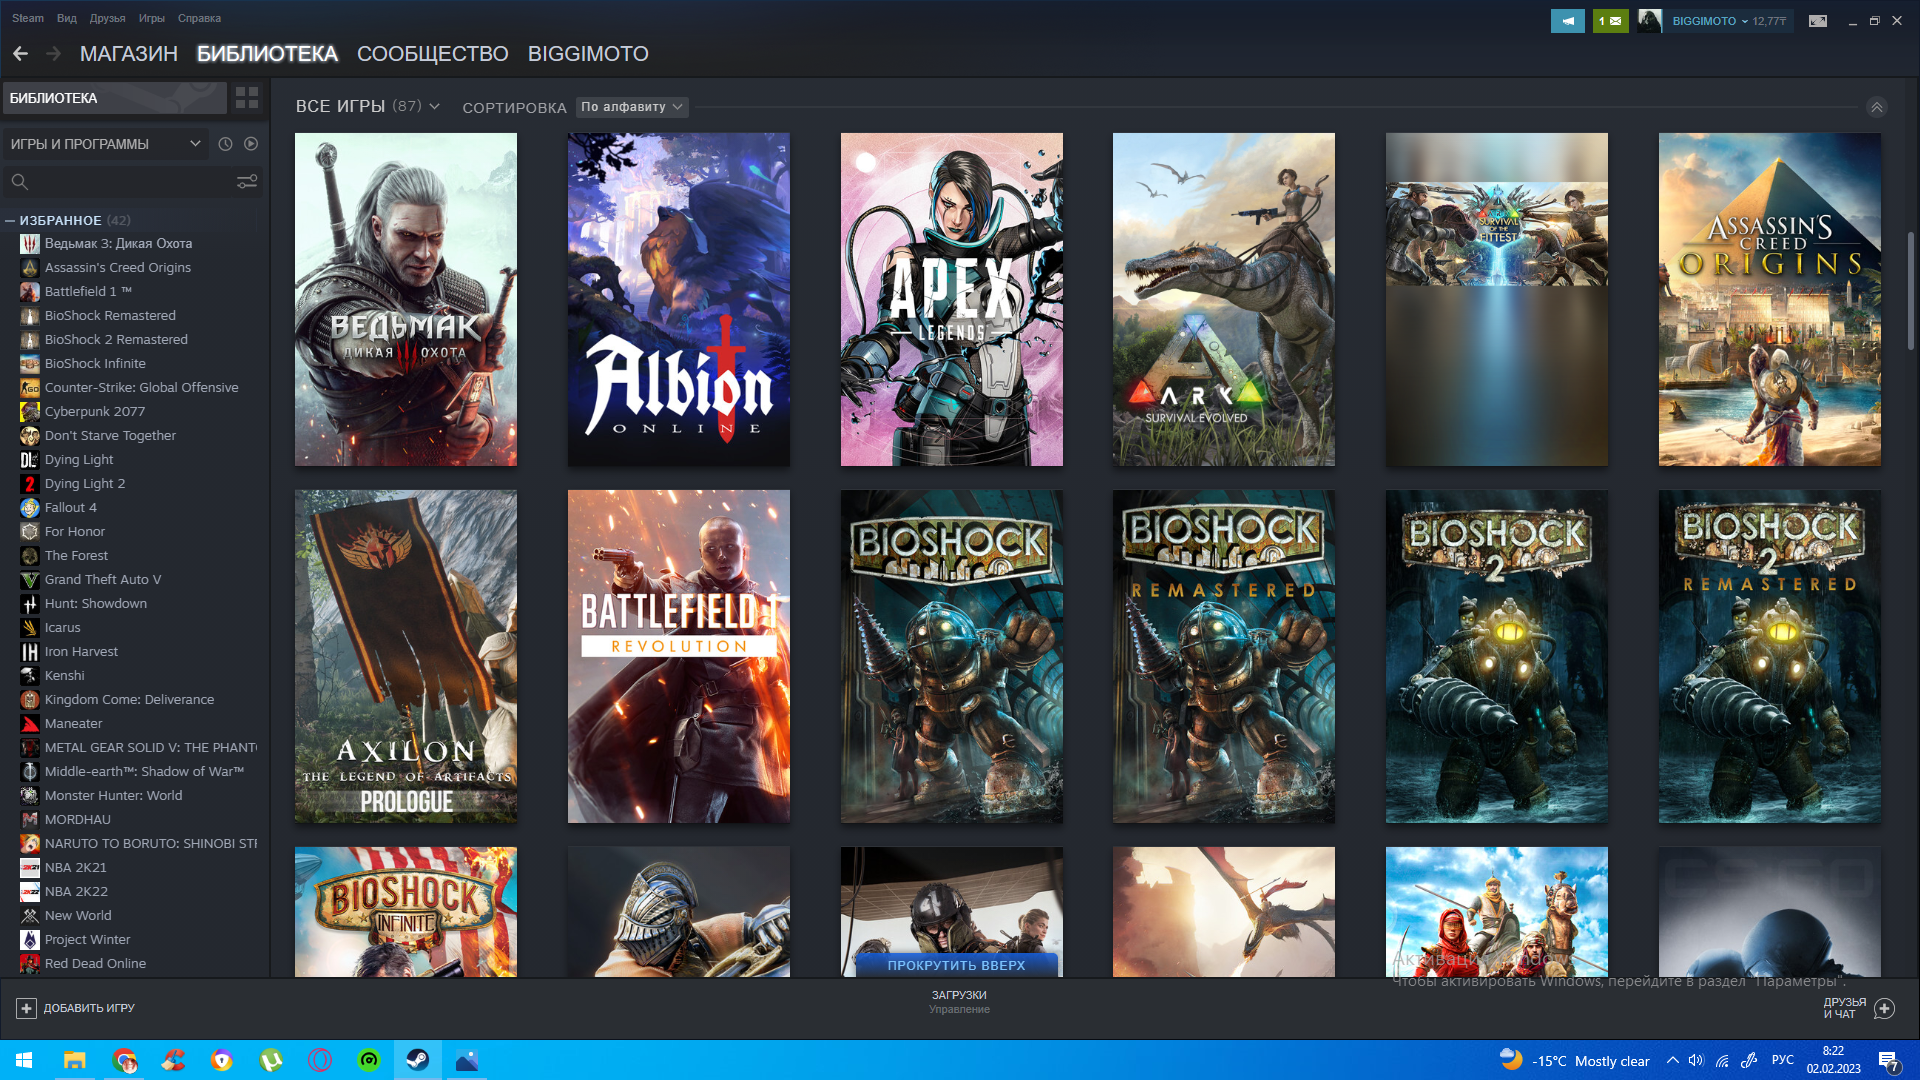
Task: Collapse the game section with chevron
Action: pos(1877,107)
